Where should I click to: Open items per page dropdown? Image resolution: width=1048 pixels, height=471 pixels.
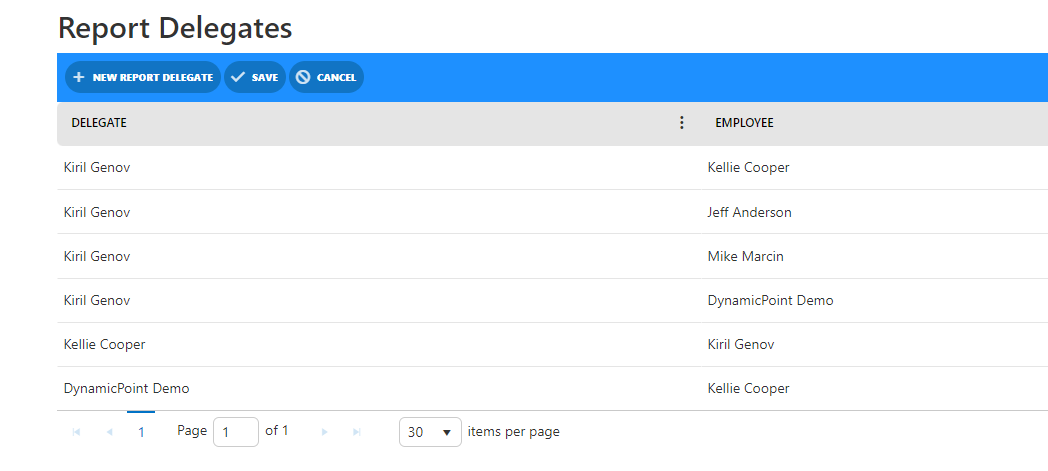tap(430, 432)
